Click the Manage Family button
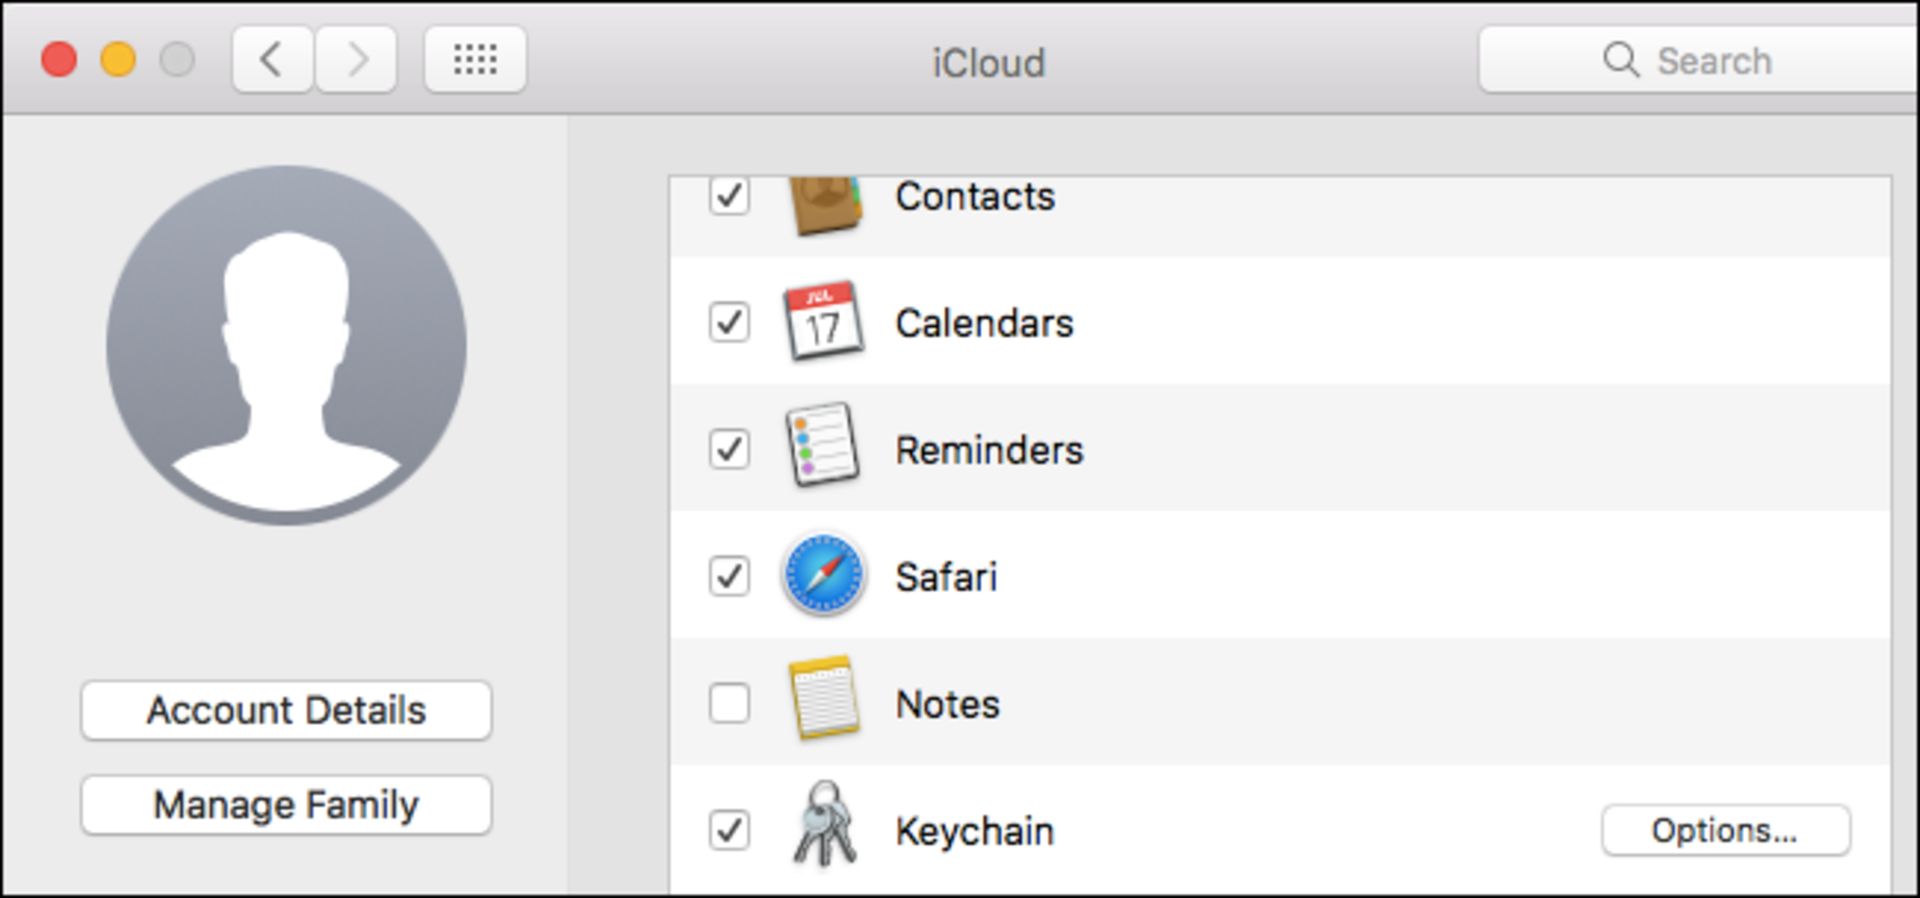 286,805
